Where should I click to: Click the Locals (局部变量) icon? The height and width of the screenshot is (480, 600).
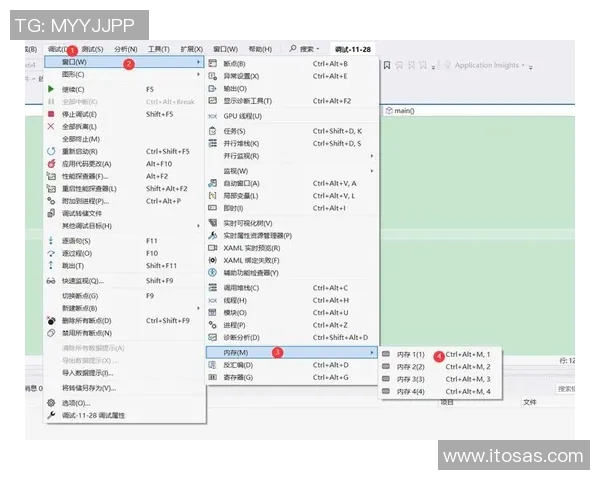(x=212, y=196)
